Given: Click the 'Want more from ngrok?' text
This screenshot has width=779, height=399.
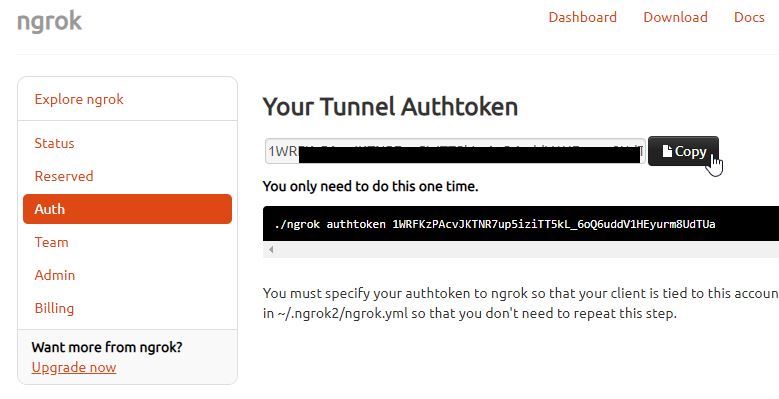Looking at the screenshot, I should [x=107, y=347].
